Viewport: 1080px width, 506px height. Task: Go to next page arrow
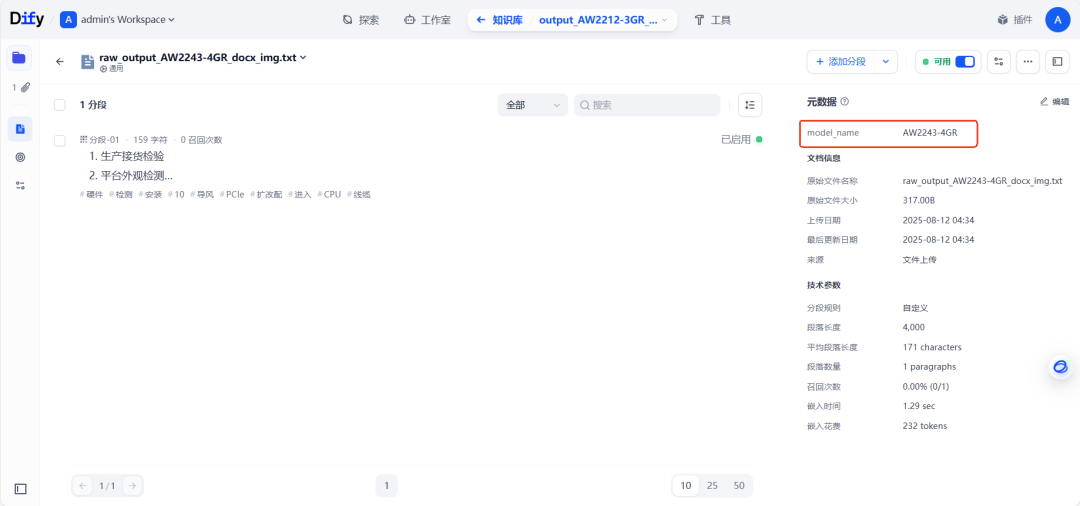[x=132, y=486]
